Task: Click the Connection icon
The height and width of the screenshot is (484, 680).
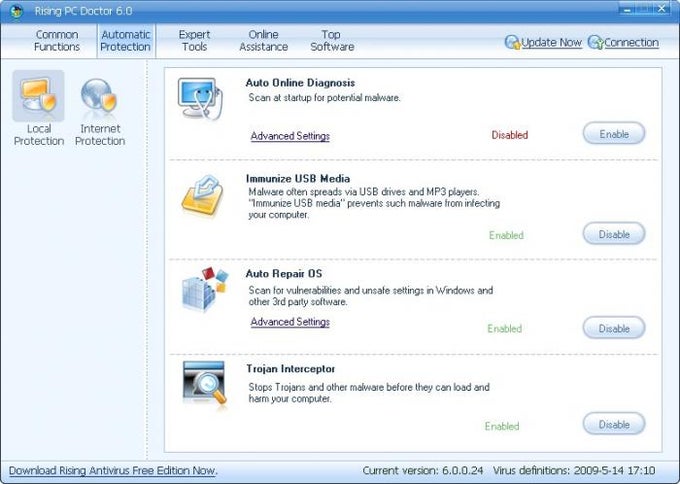Action: click(595, 42)
